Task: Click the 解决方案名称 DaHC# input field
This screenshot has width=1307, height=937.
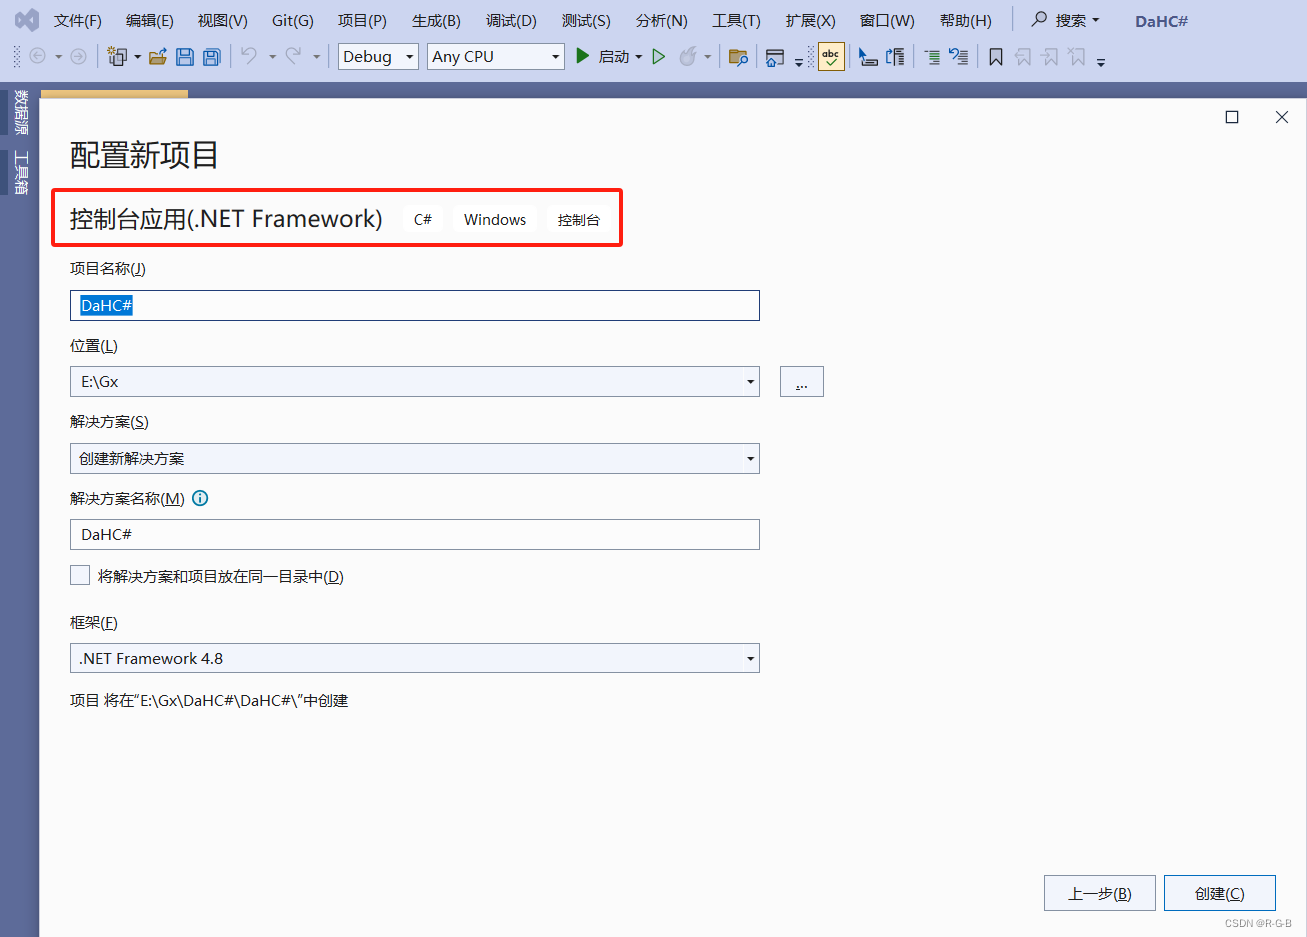Action: pos(415,535)
